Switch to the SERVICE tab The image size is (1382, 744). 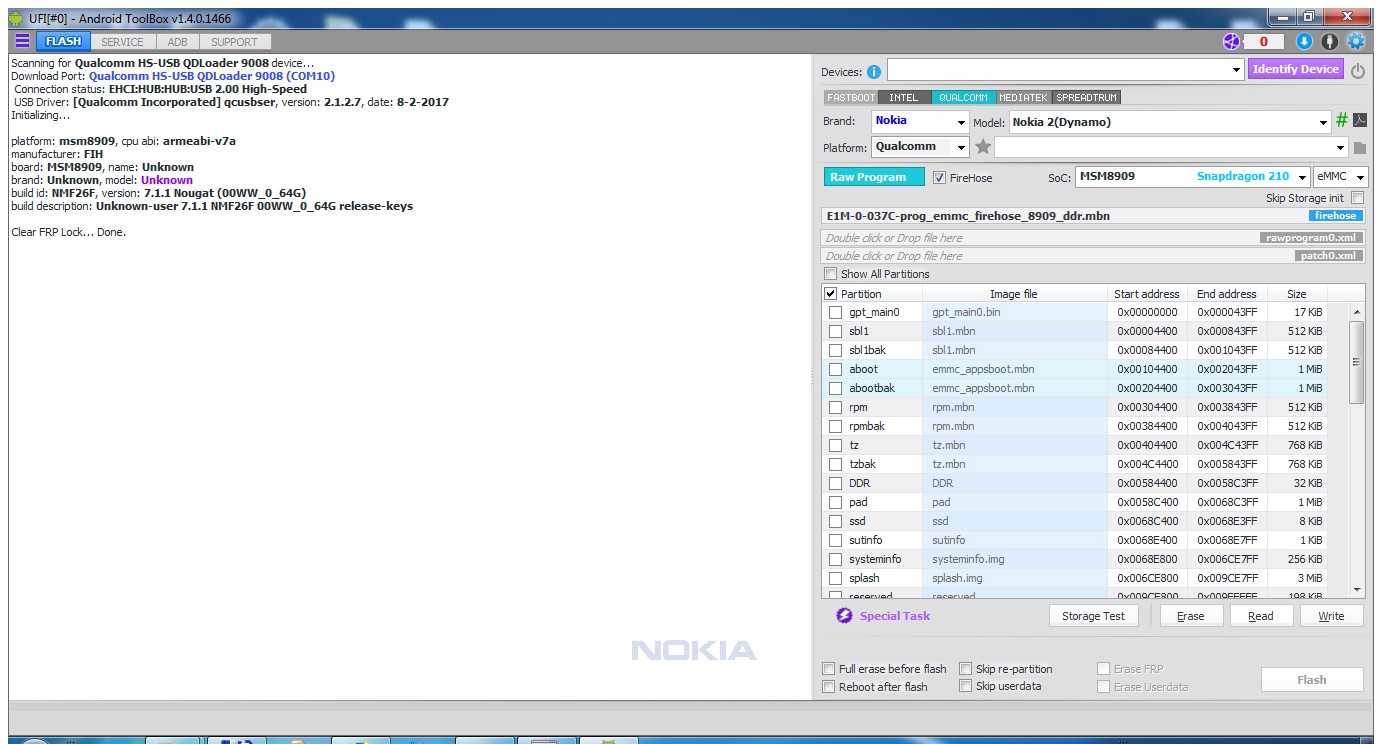pyautogui.click(x=123, y=42)
